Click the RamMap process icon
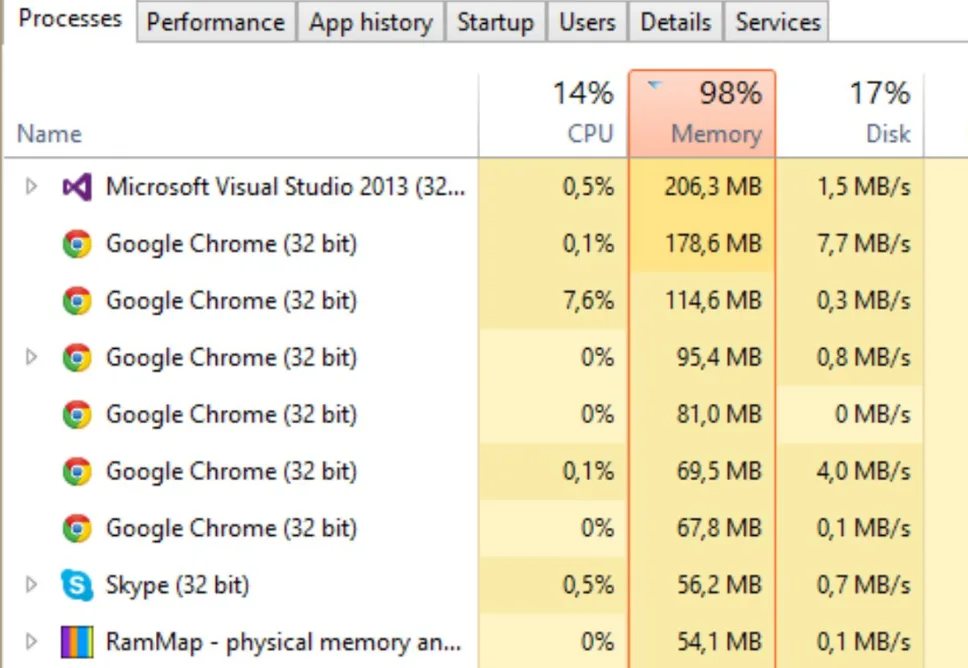 click(77, 642)
